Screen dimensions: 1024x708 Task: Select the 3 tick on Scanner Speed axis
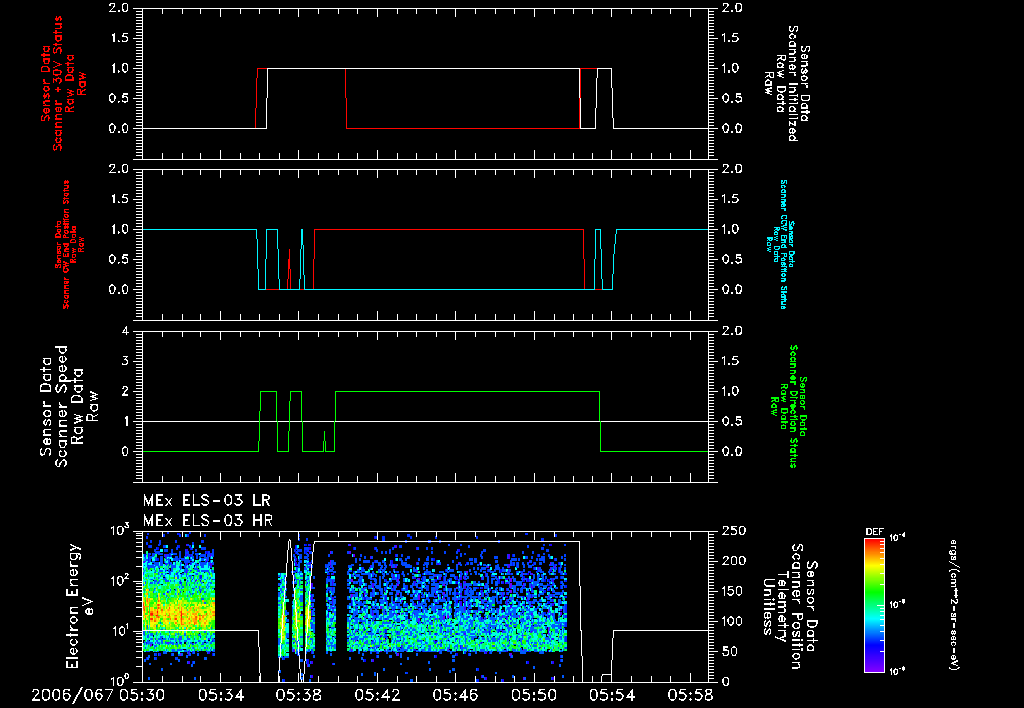point(125,361)
